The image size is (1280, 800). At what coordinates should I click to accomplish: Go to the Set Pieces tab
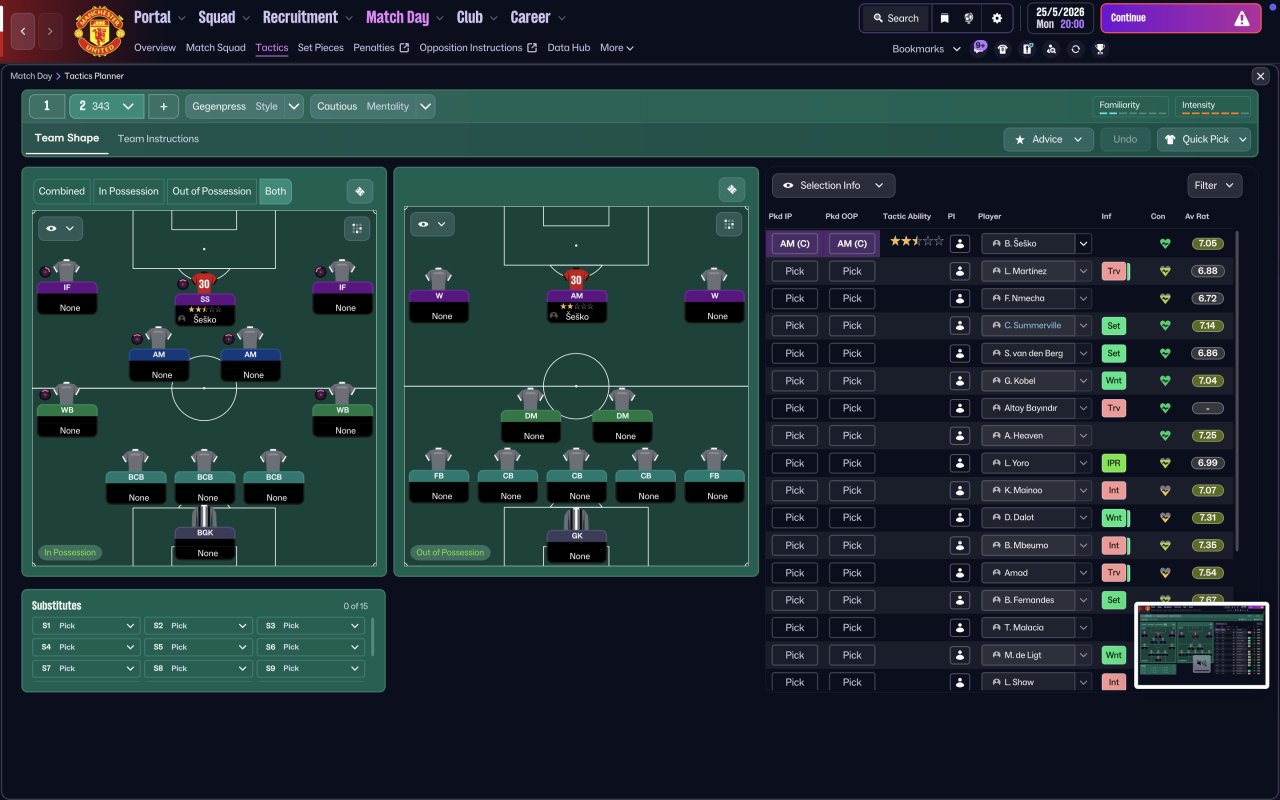pyautogui.click(x=320, y=47)
